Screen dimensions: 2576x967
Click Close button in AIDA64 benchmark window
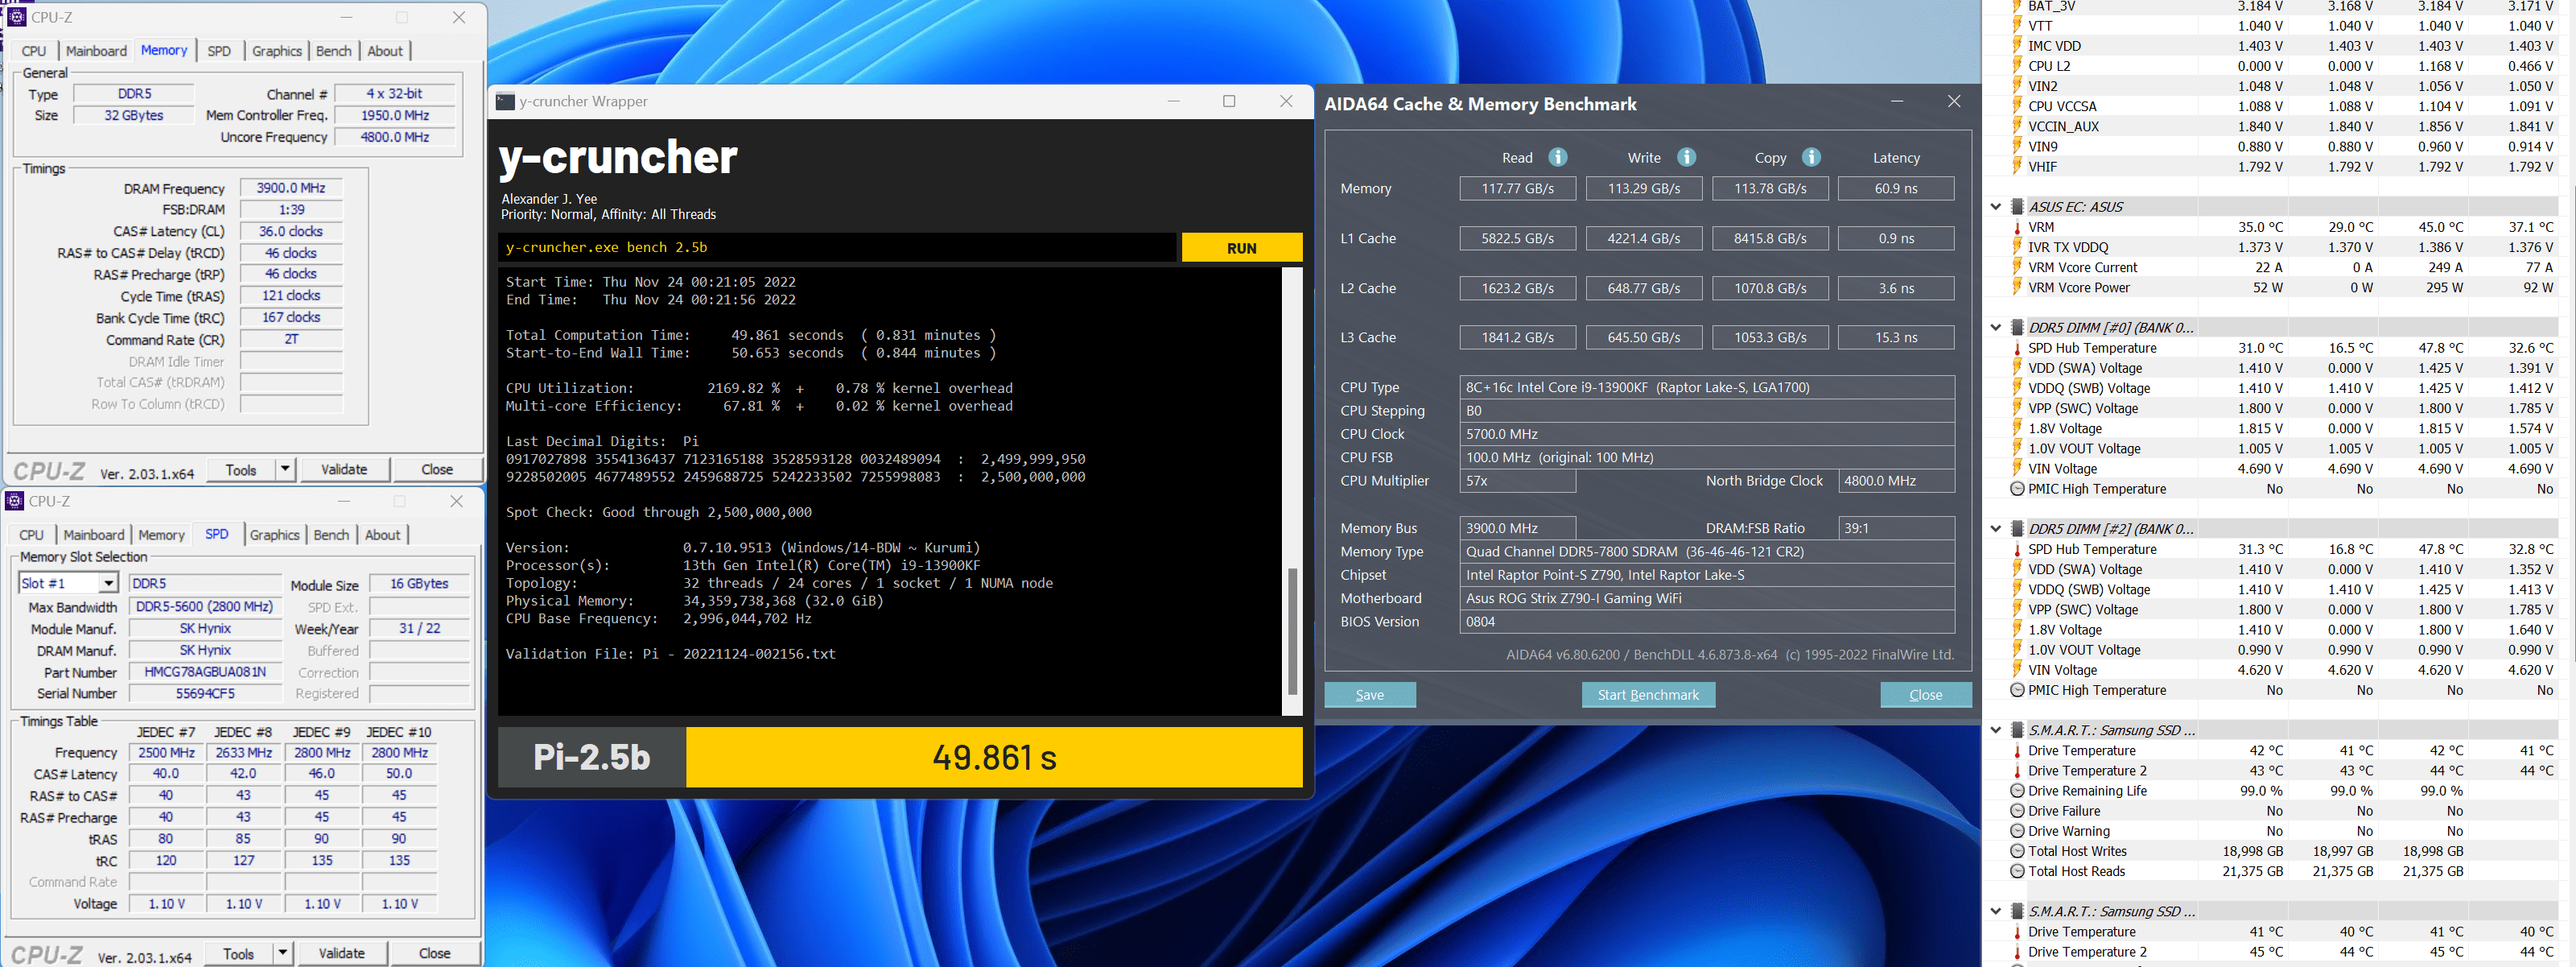1925,694
